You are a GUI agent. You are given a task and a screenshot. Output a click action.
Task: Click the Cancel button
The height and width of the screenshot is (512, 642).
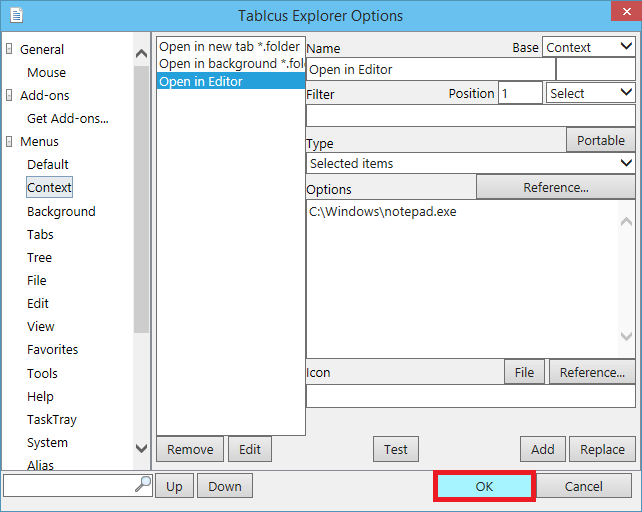[x=583, y=486]
